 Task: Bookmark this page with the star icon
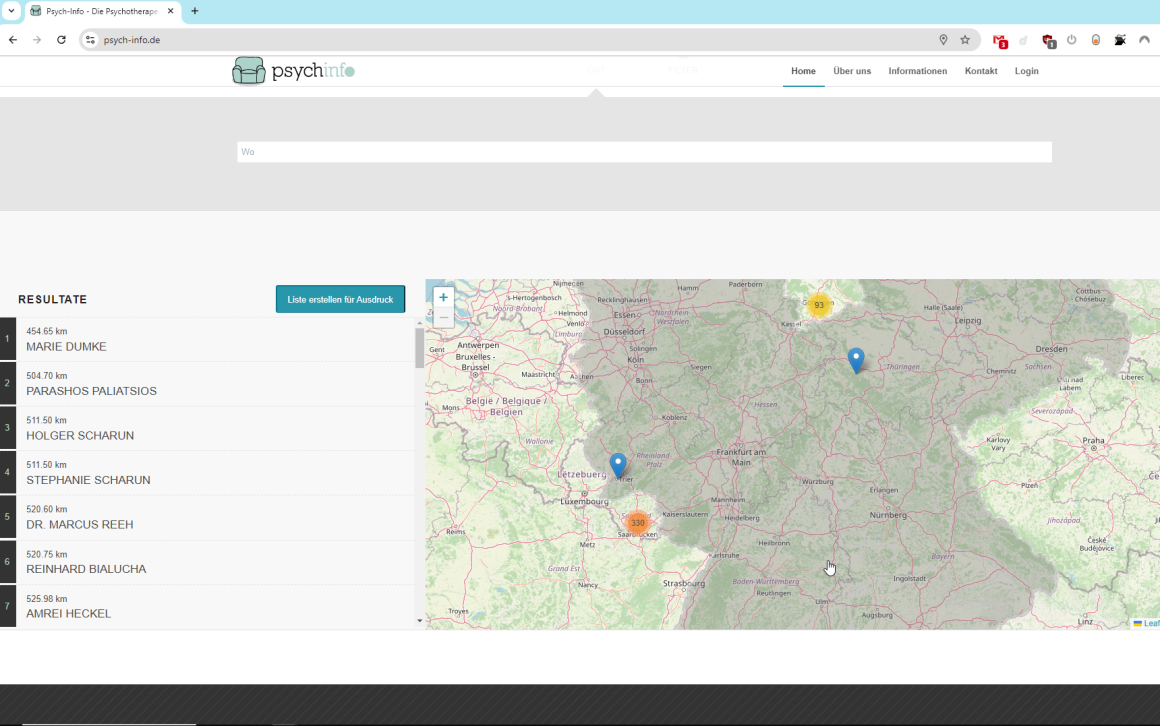tap(965, 40)
